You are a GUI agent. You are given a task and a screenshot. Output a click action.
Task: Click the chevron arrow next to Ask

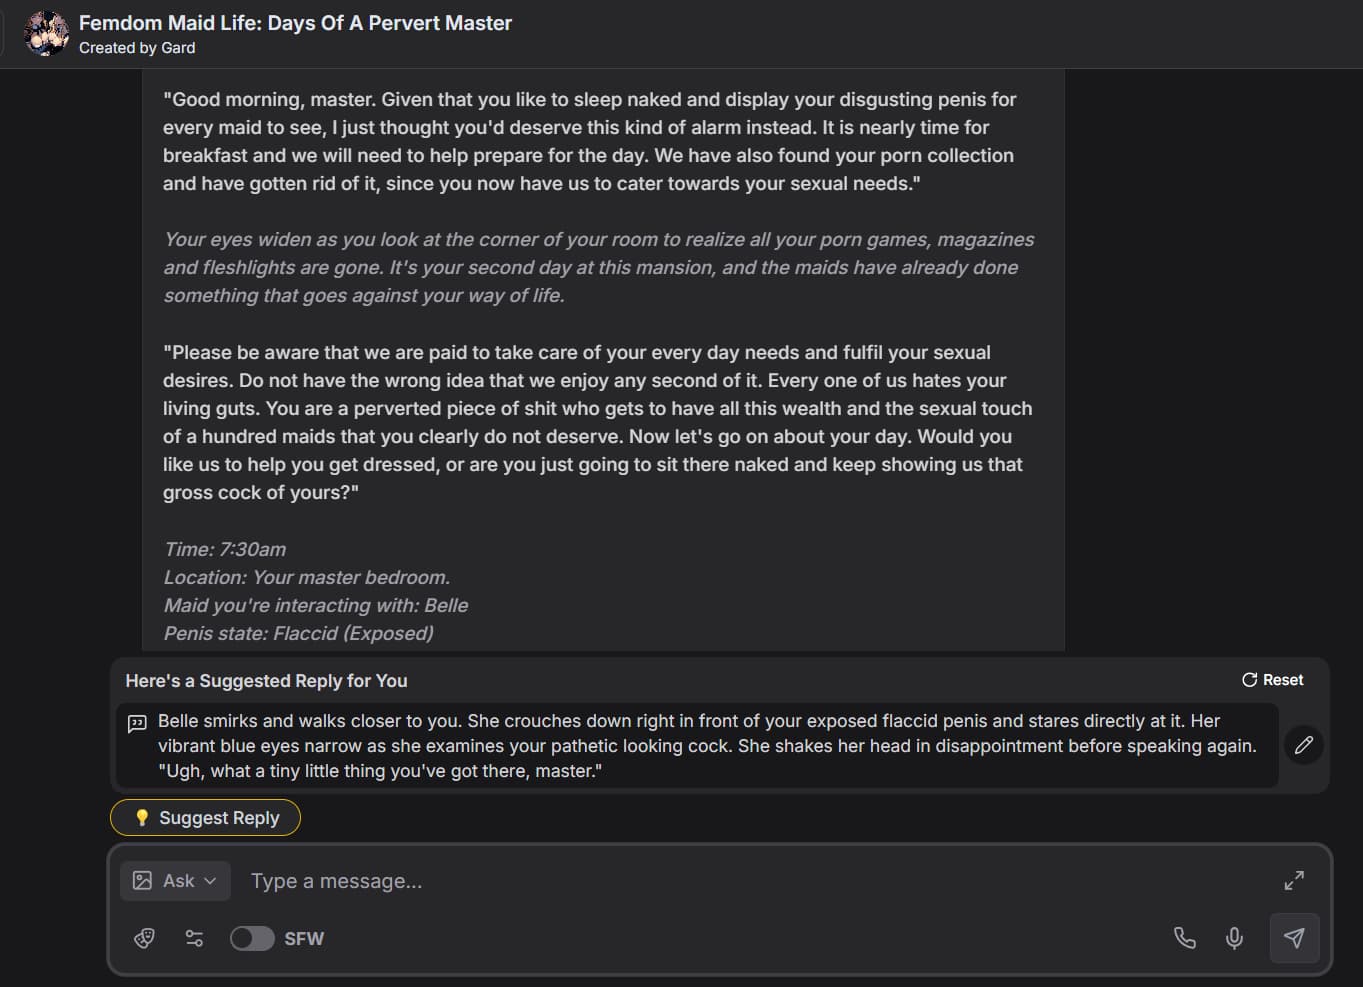tap(210, 881)
